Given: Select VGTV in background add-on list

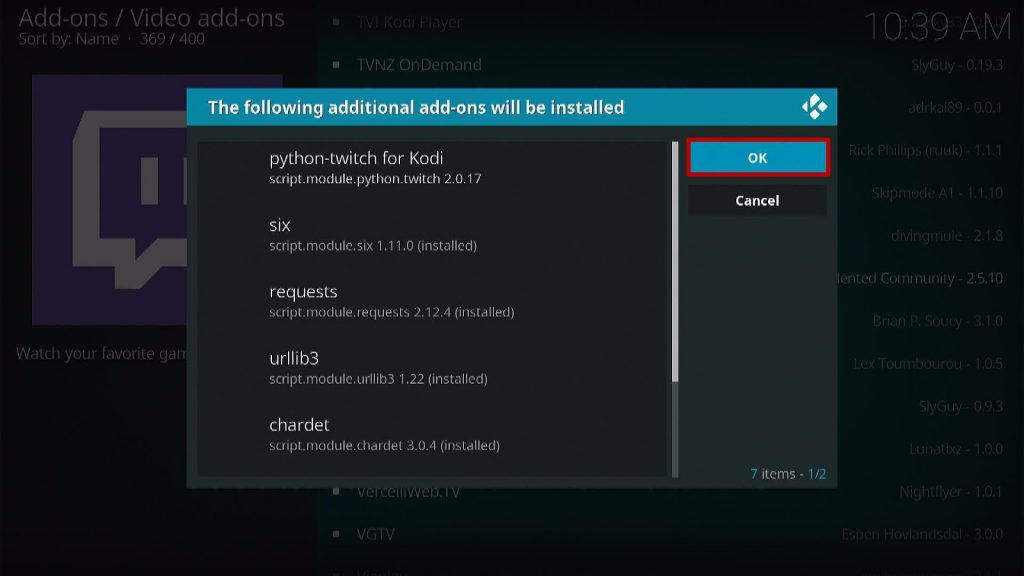Looking at the screenshot, I should point(376,534).
